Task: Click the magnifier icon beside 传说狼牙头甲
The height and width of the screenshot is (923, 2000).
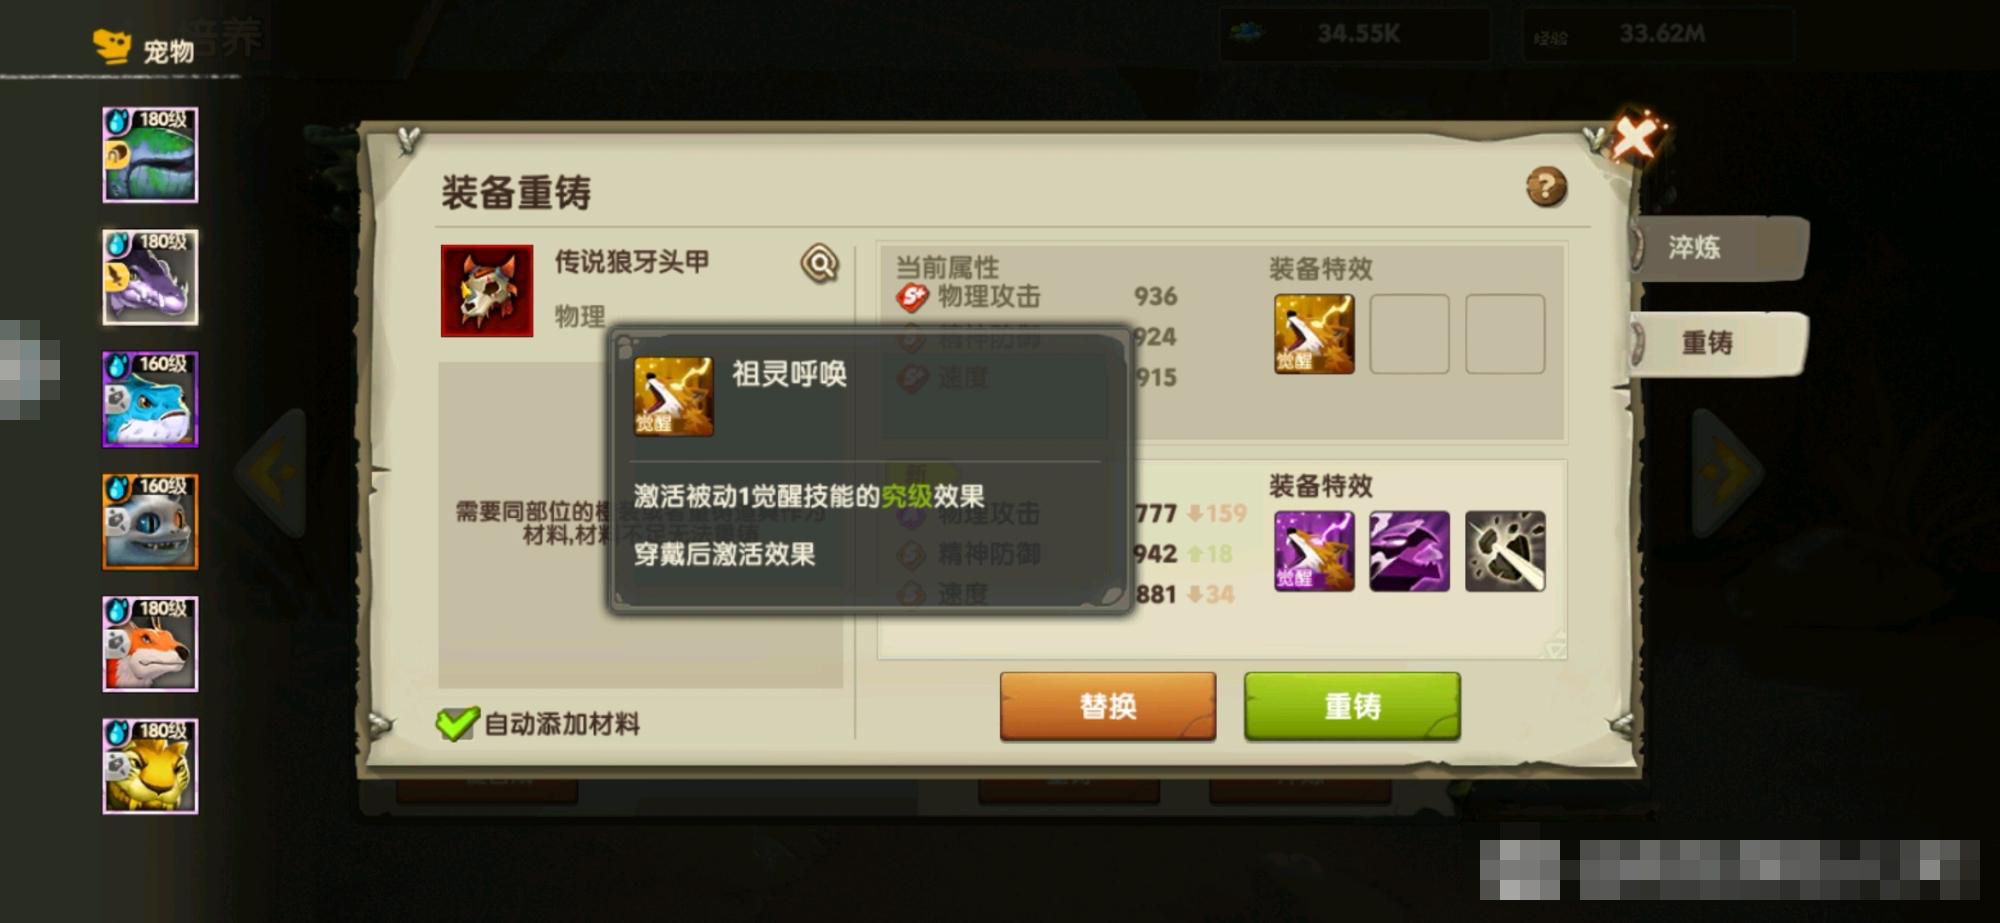Action: (819, 263)
